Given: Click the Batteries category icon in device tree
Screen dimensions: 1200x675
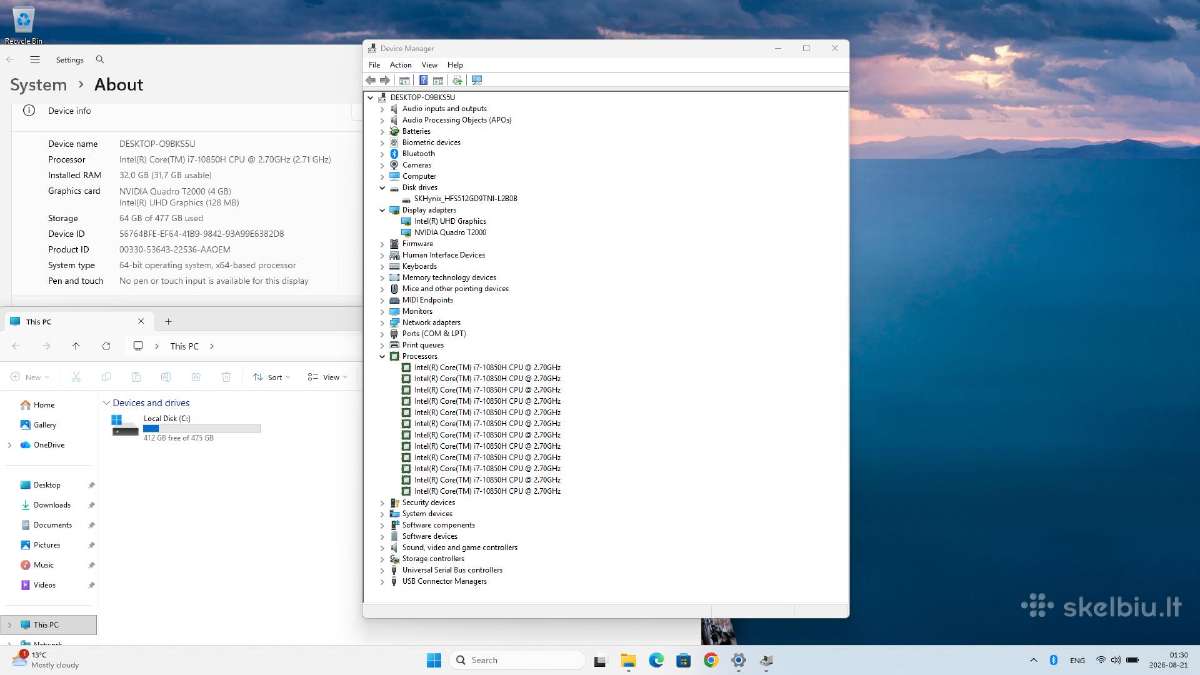Looking at the screenshot, I should point(394,131).
